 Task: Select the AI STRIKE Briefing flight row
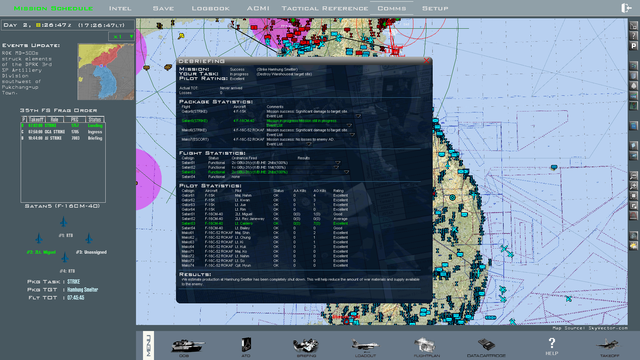62,138
